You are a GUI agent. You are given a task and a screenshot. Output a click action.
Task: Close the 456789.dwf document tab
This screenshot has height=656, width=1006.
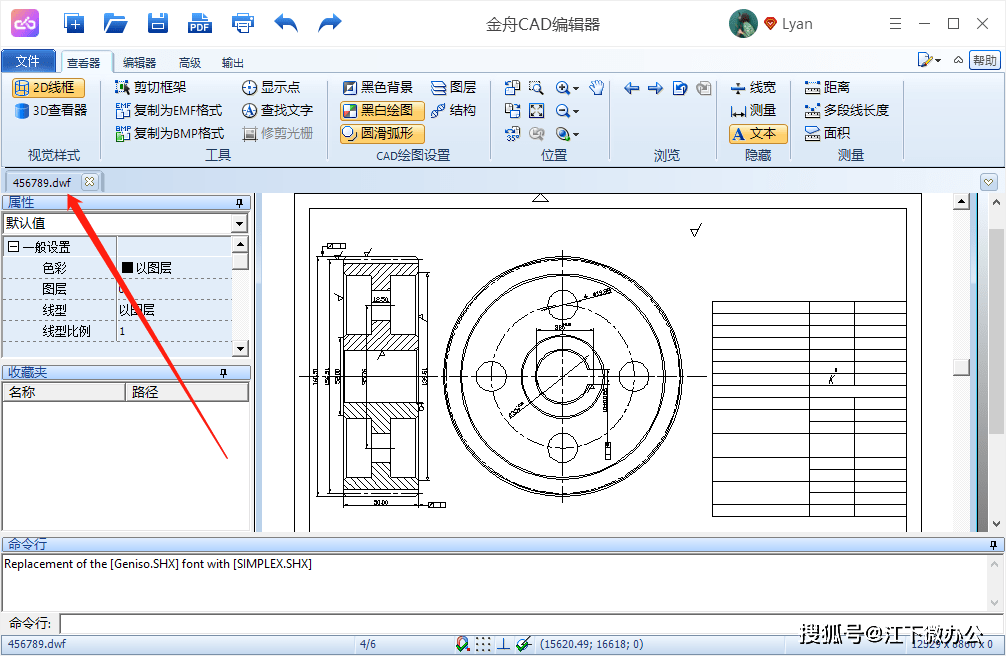pos(90,182)
